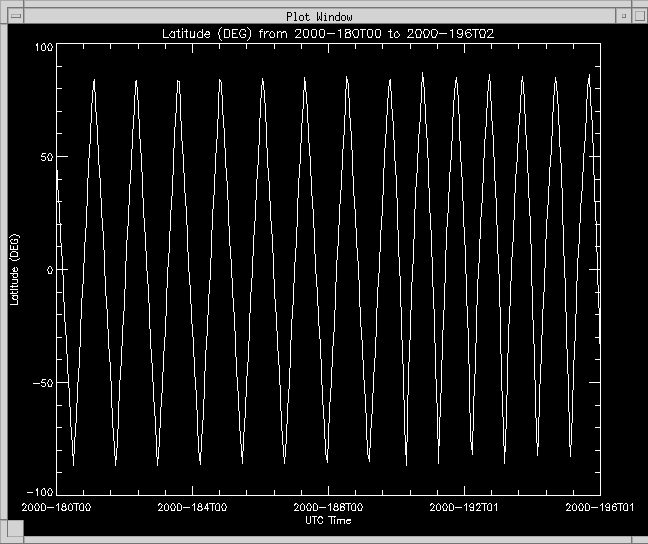
Task: Click the 100 y-axis tick label
Action: (42, 47)
